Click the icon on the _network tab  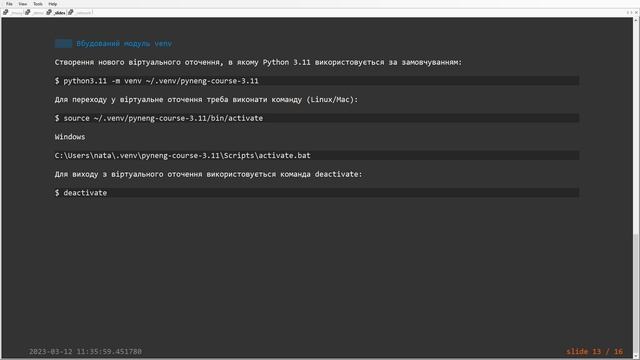[71, 12]
